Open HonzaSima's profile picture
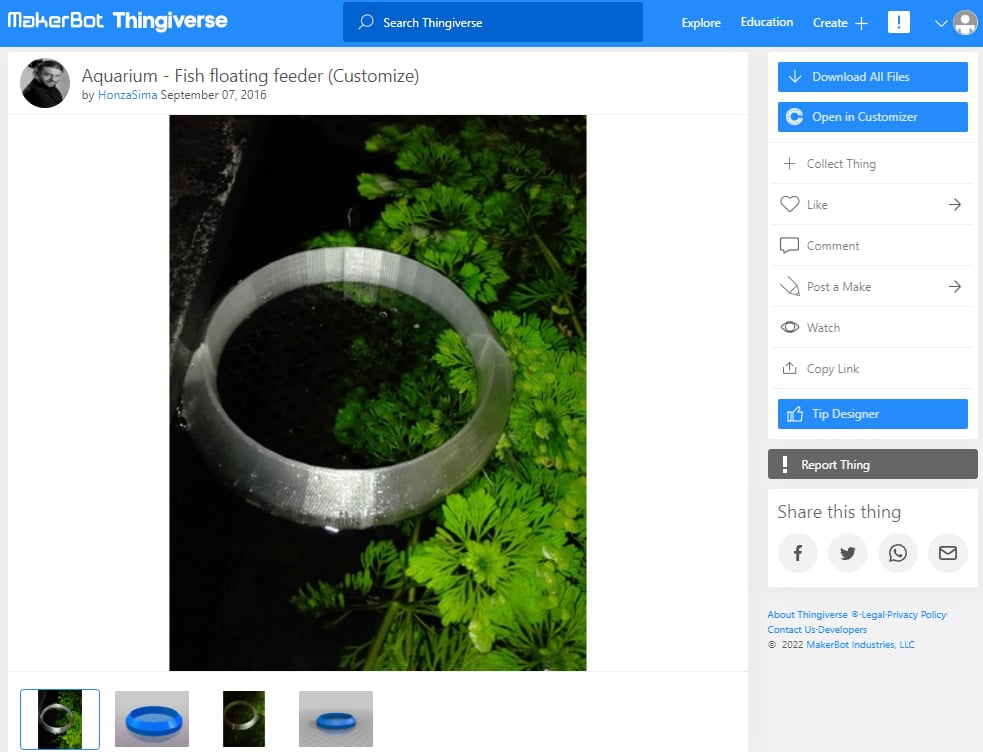Viewport: 983px width, 752px height. [45, 83]
